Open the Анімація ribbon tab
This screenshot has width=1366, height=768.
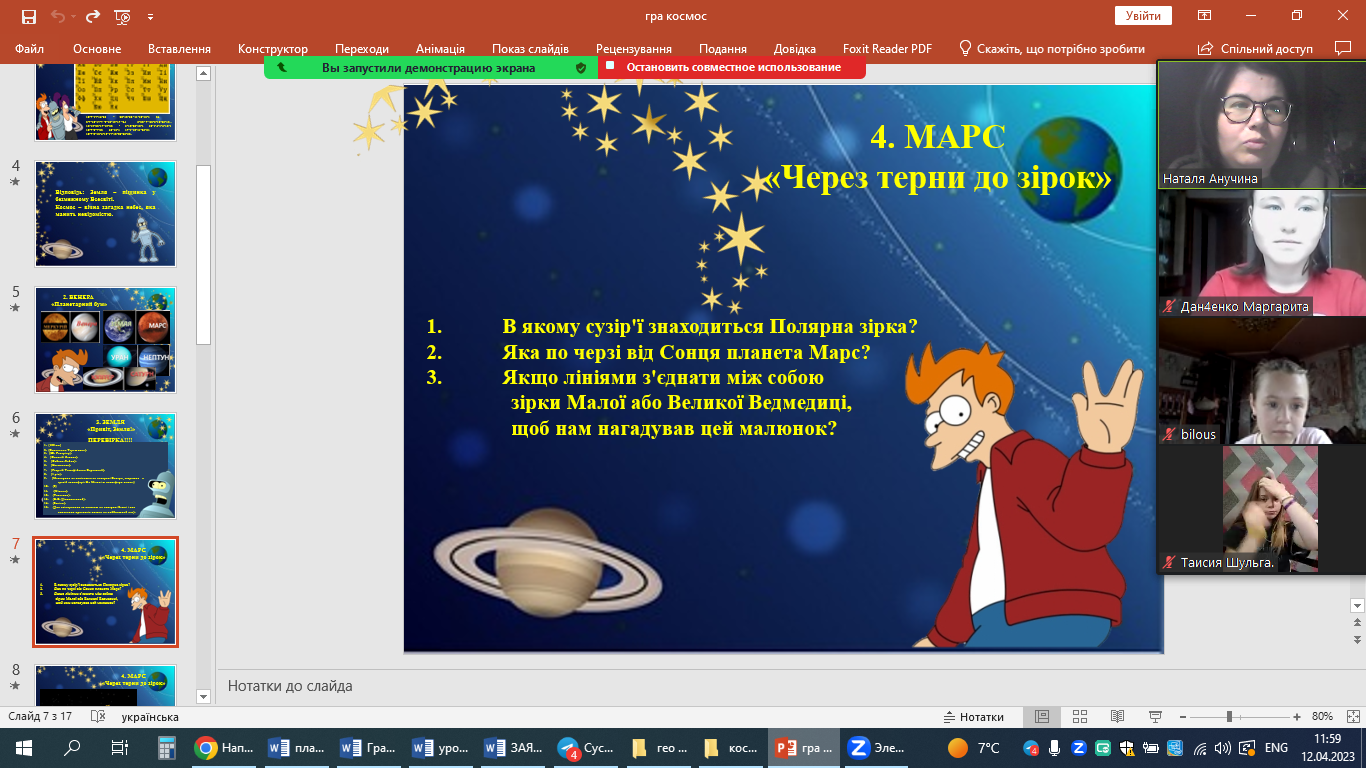(x=440, y=49)
